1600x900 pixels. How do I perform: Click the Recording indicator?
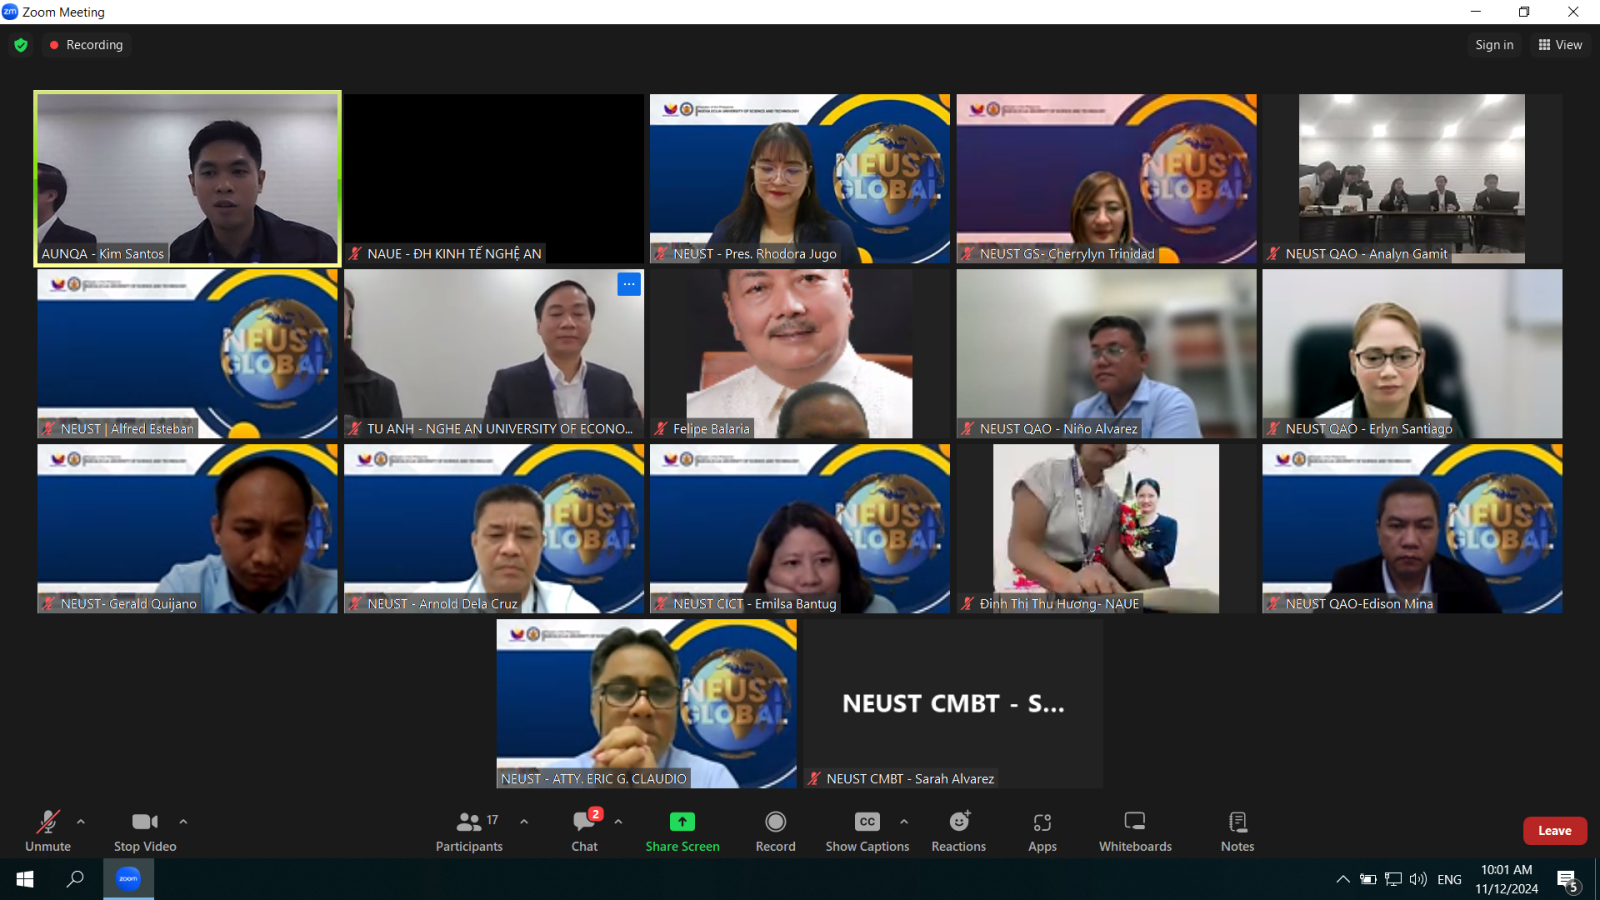[x=86, y=45]
